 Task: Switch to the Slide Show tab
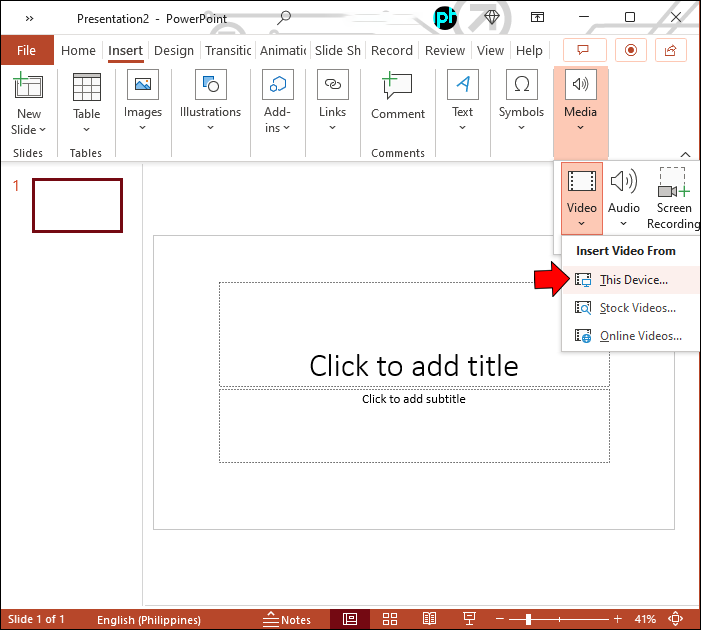338,50
